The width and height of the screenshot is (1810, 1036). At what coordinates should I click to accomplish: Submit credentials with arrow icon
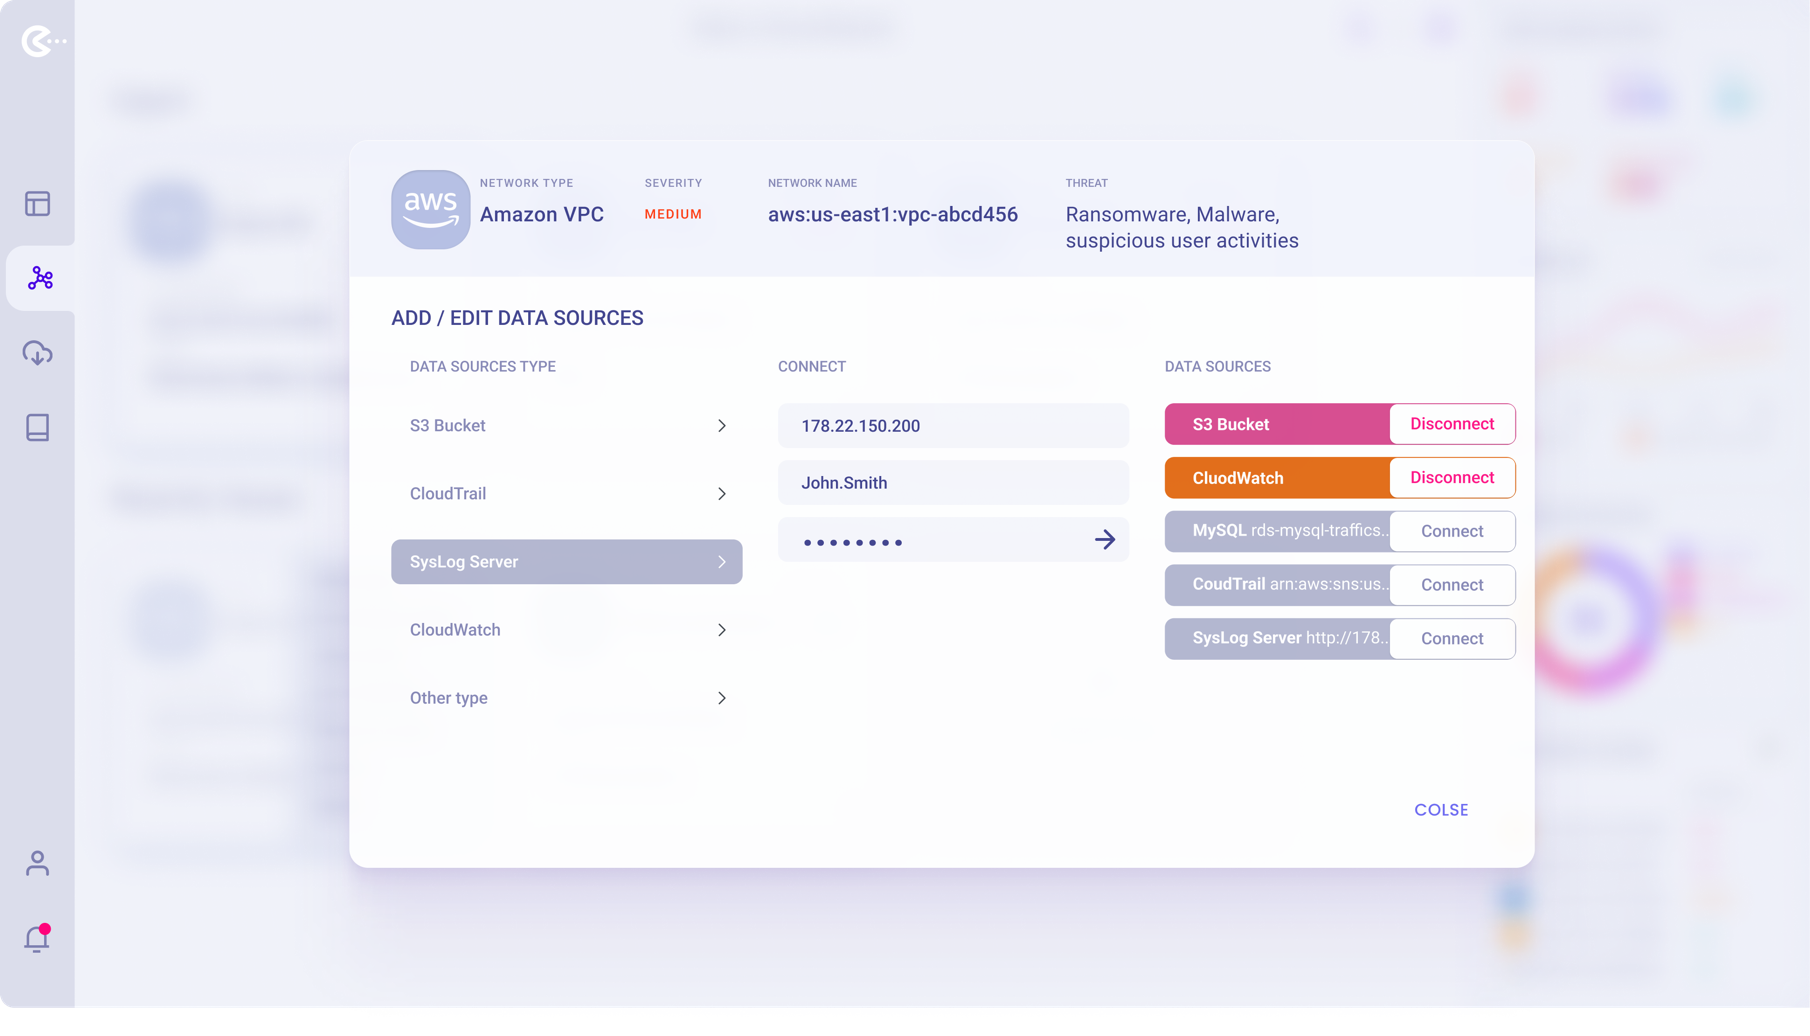pyautogui.click(x=1104, y=540)
